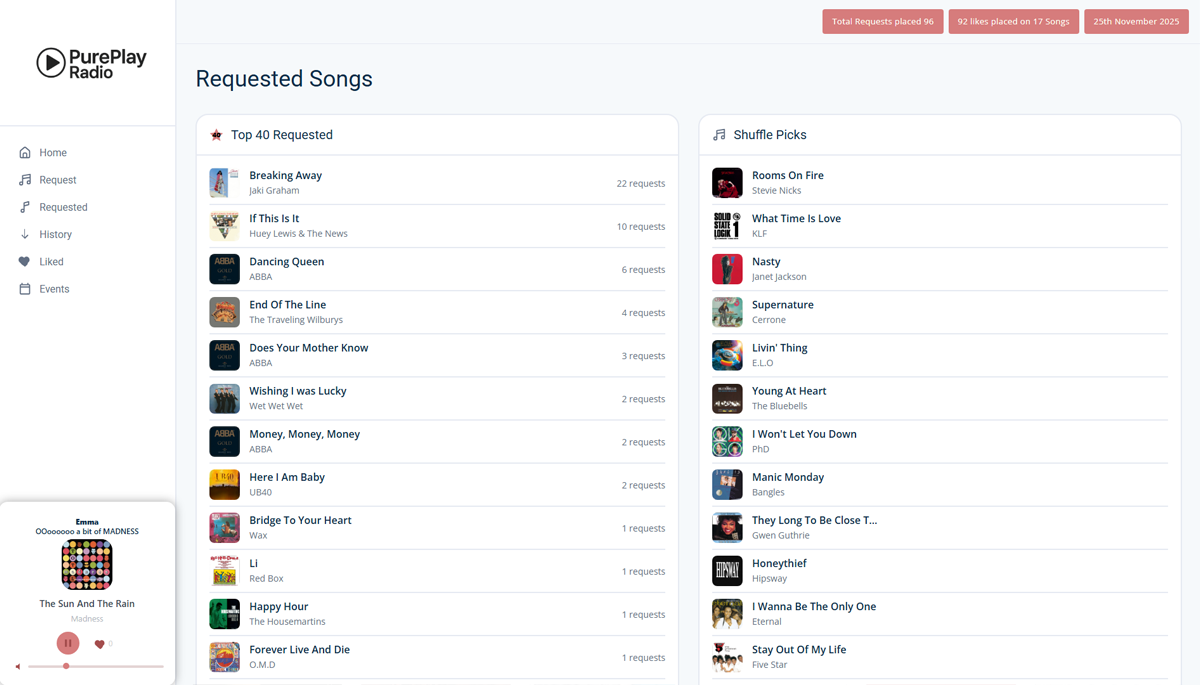The width and height of the screenshot is (1200, 685).
Task: Go to the Request page
Action: (x=57, y=180)
